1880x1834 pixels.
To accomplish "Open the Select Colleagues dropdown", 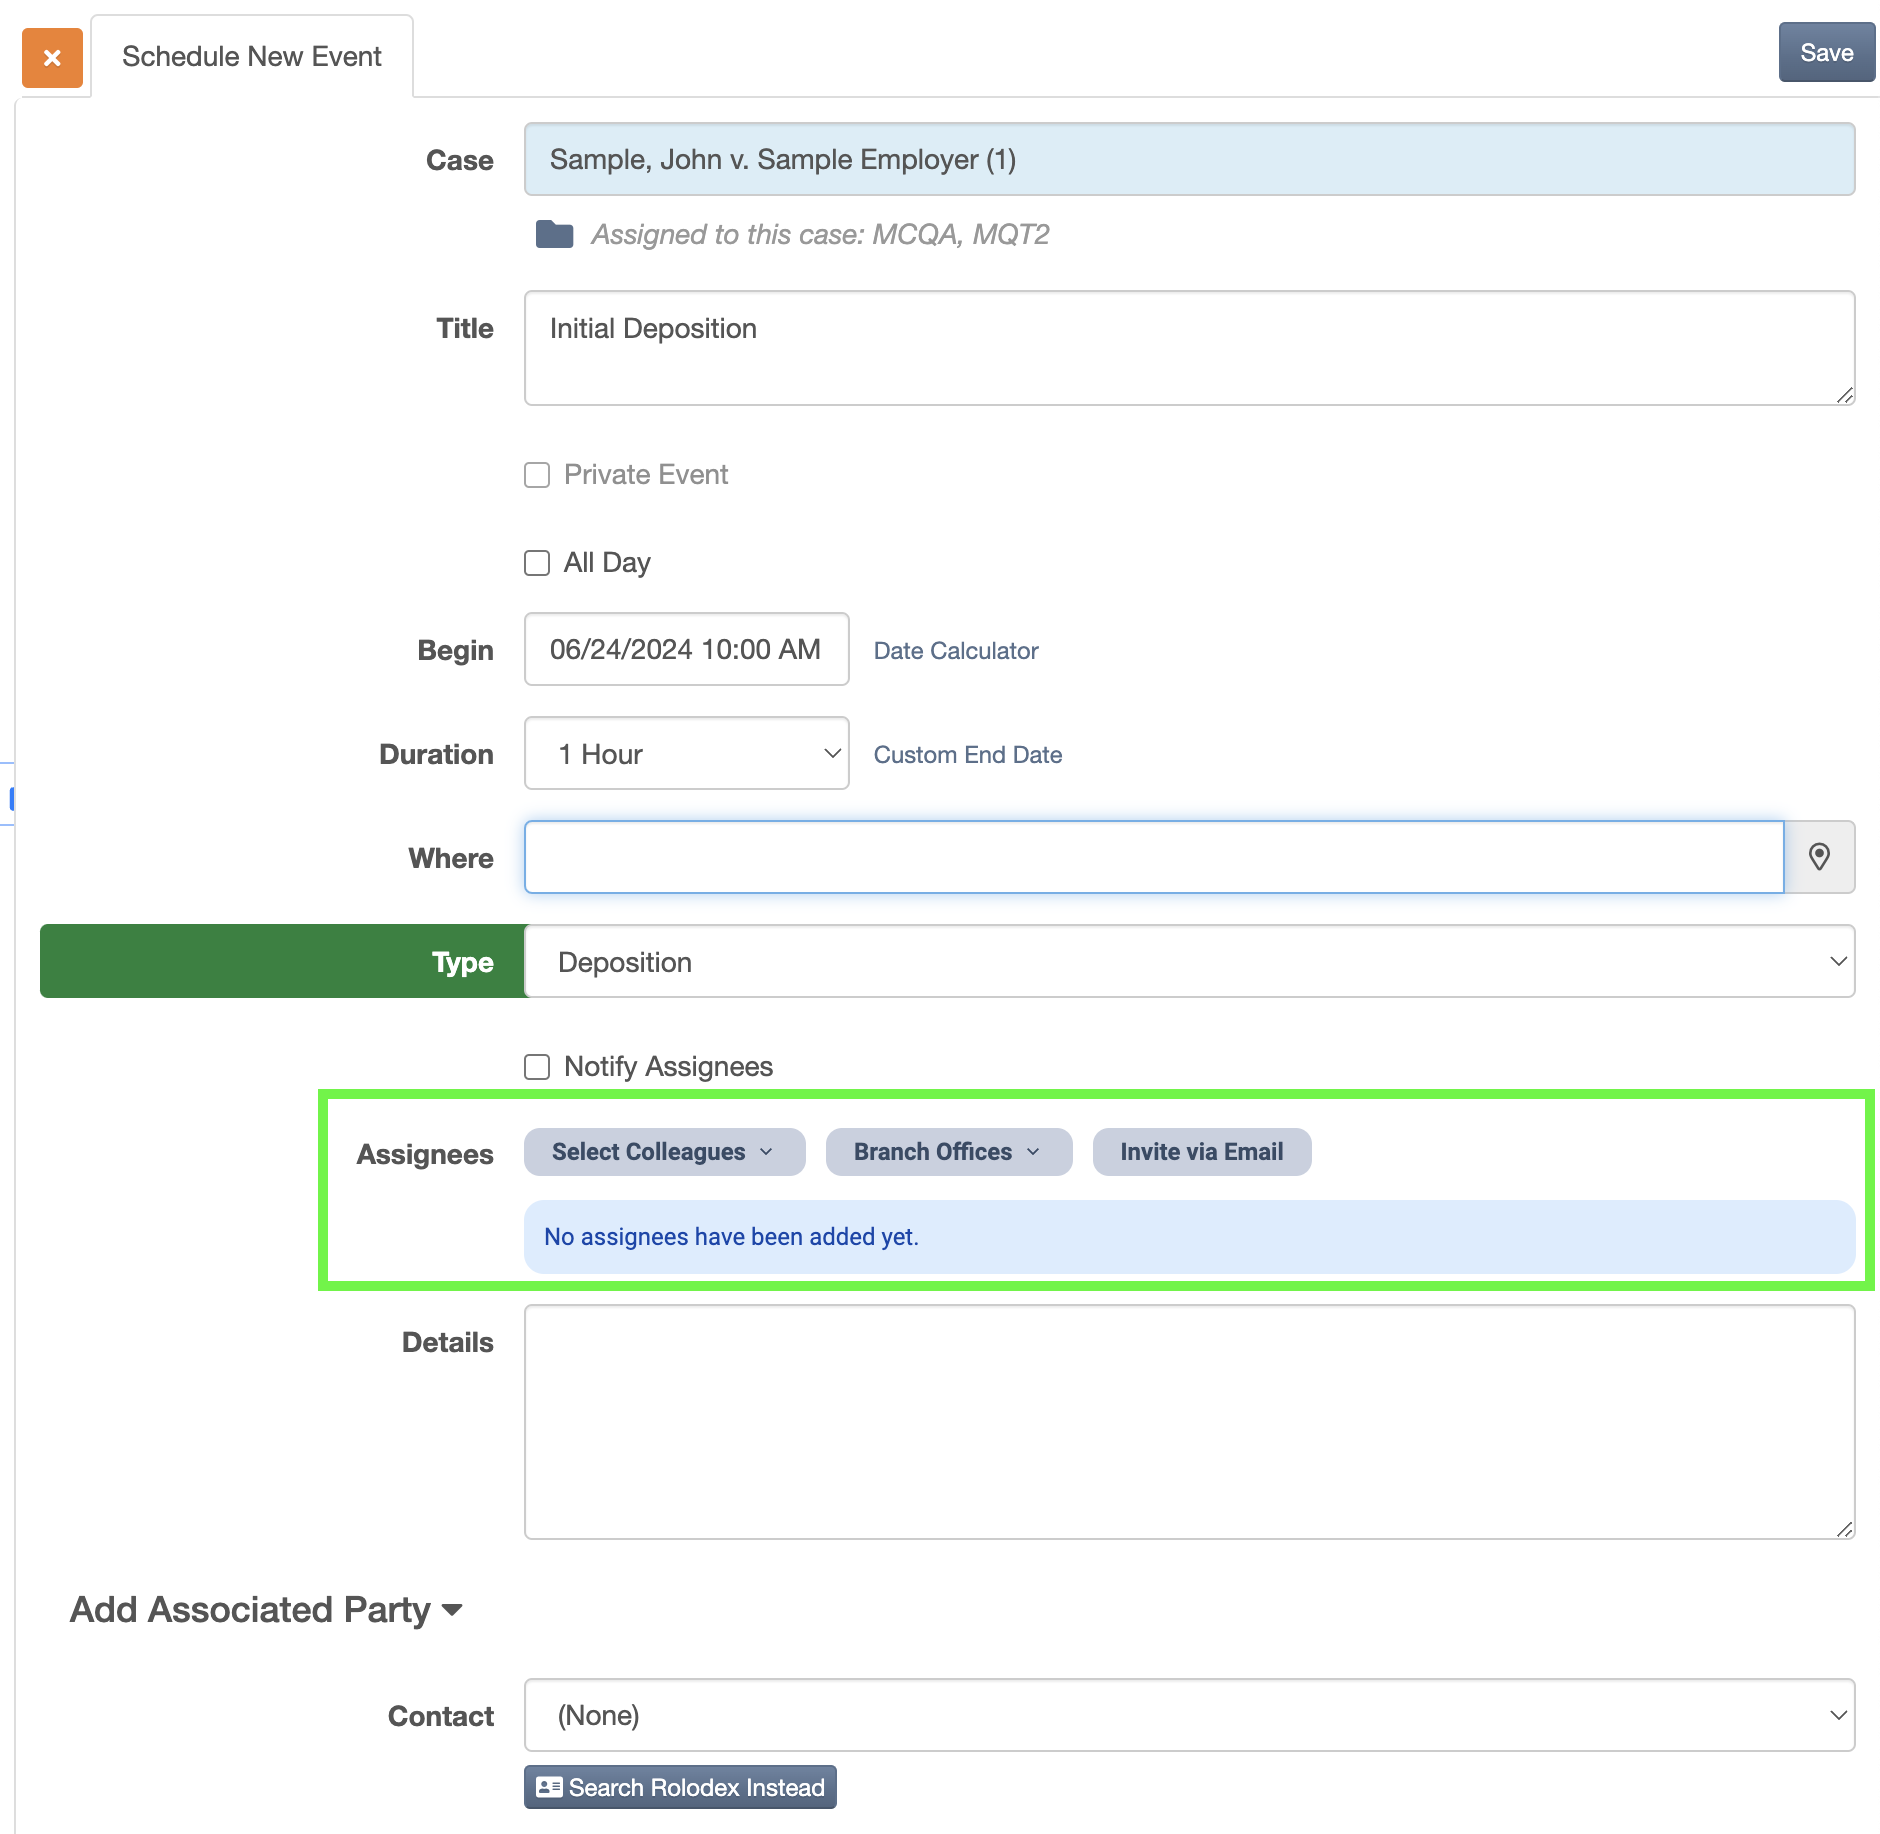I will tap(663, 1151).
